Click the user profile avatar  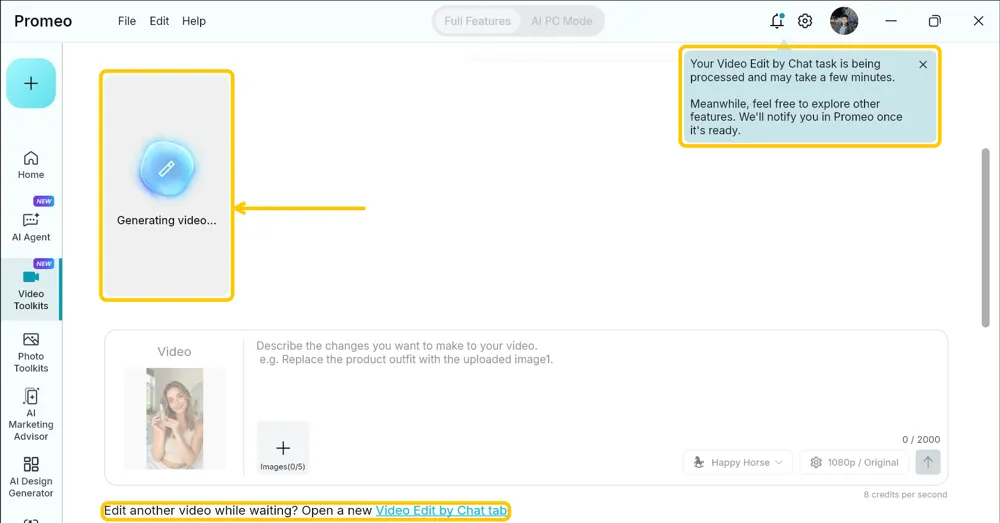844,21
